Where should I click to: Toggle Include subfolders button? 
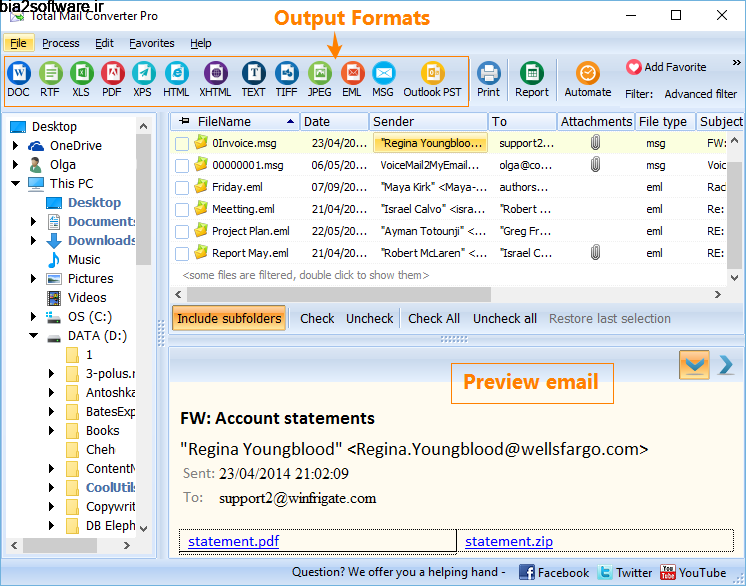(x=229, y=318)
